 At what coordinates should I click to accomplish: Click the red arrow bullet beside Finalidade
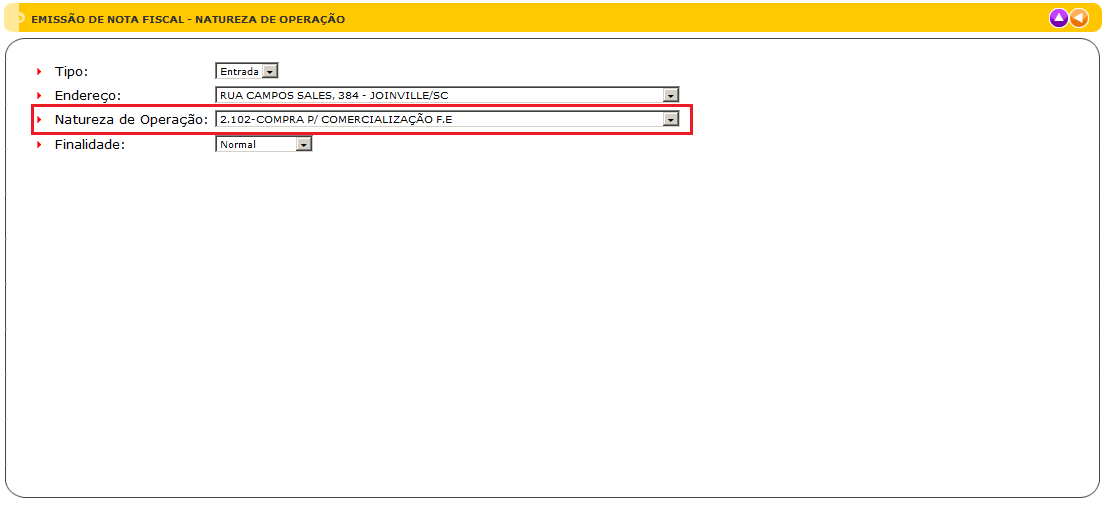(x=40, y=144)
